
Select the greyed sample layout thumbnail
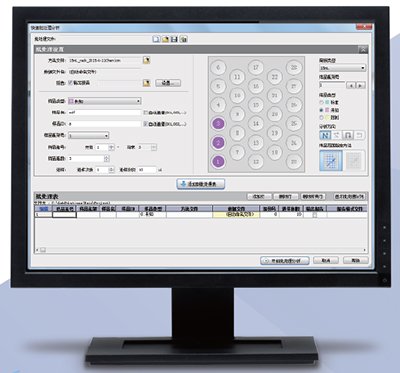click(354, 161)
